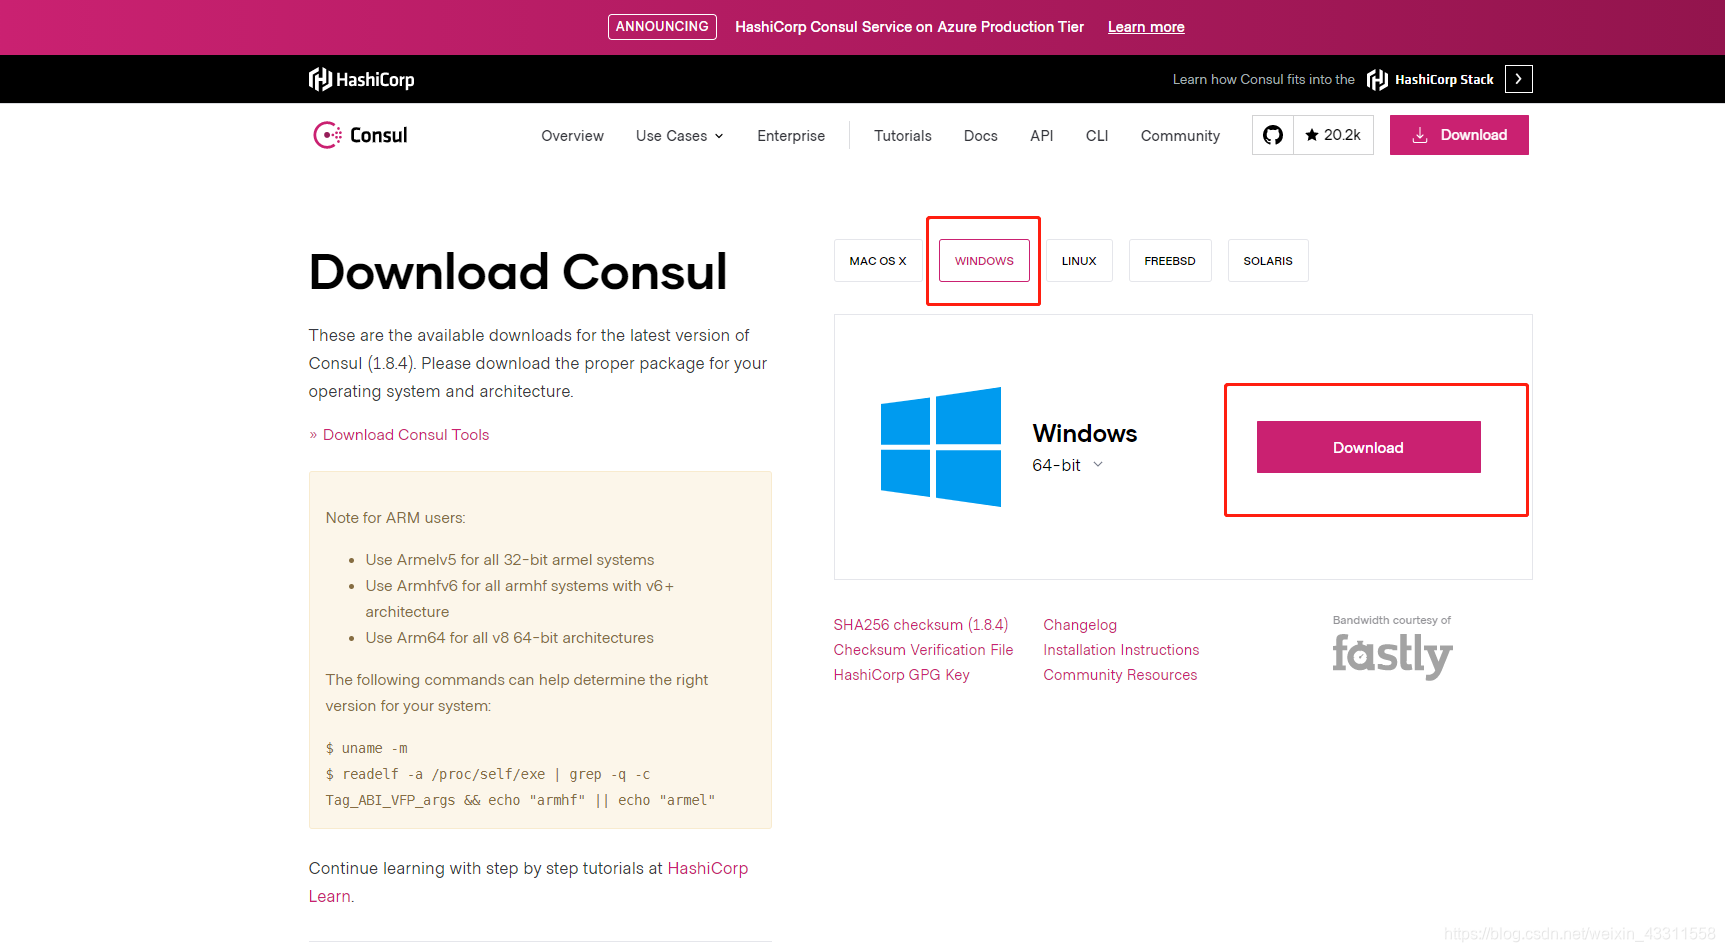Open the Changelog link
This screenshot has height=952, width=1725.
click(x=1080, y=625)
